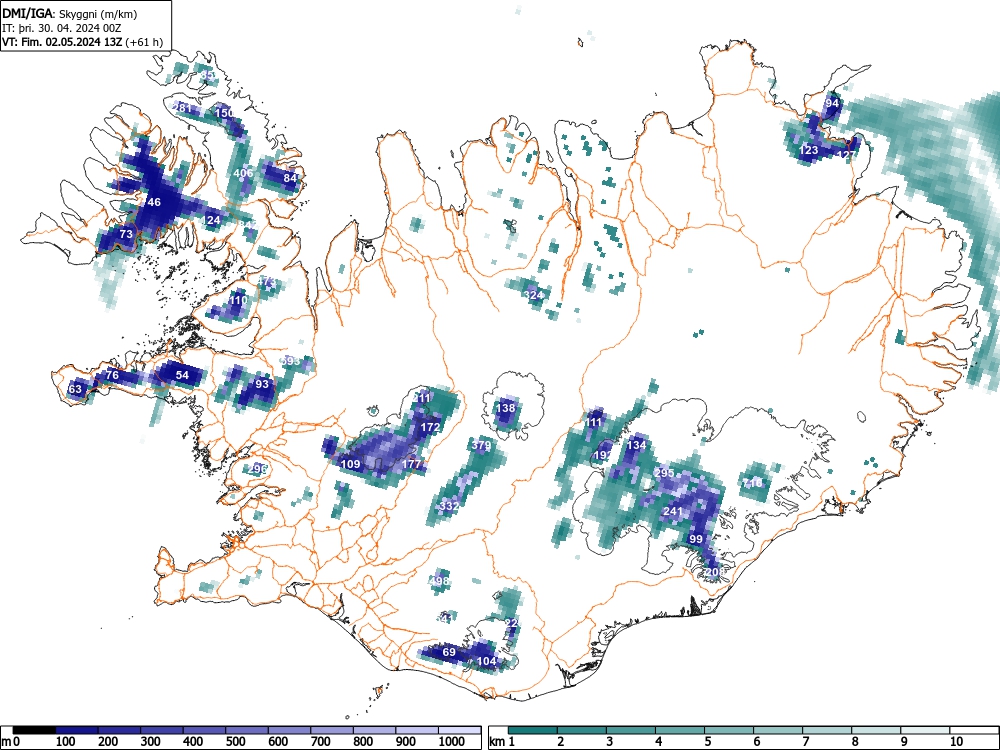Select the dark blue swatch between 100 and 200

click(x=77, y=730)
